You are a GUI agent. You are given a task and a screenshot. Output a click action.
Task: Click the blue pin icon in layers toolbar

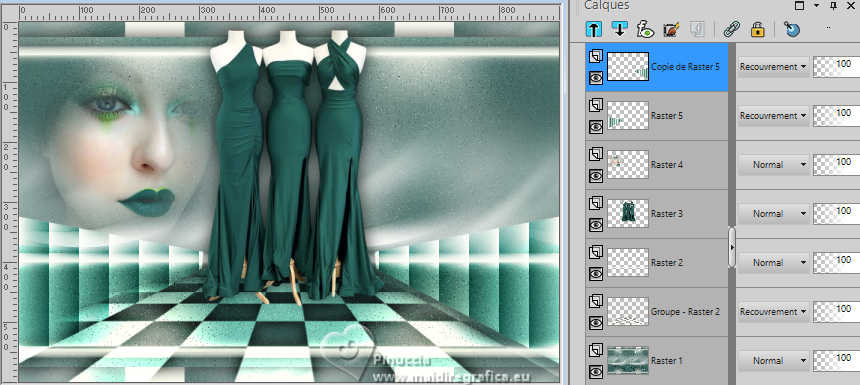[791, 29]
